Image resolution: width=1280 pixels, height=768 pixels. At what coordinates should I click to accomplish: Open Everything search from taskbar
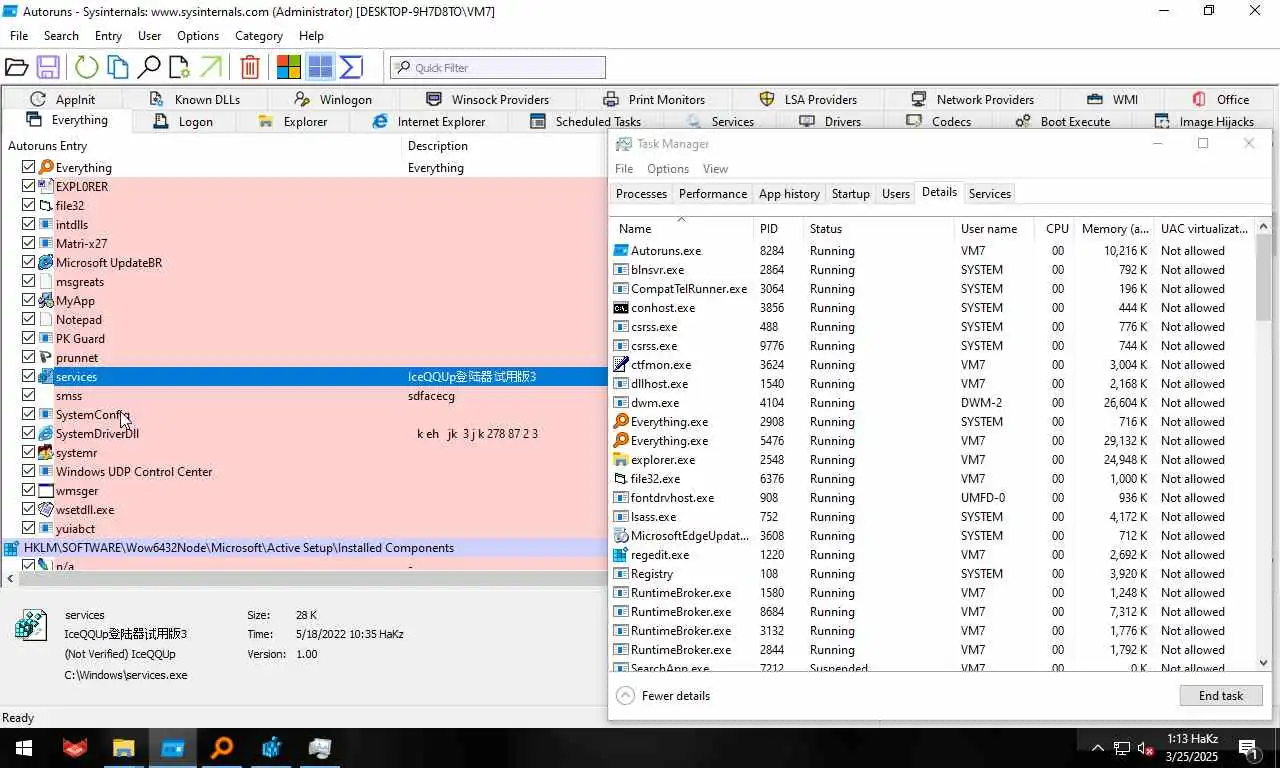(222, 748)
